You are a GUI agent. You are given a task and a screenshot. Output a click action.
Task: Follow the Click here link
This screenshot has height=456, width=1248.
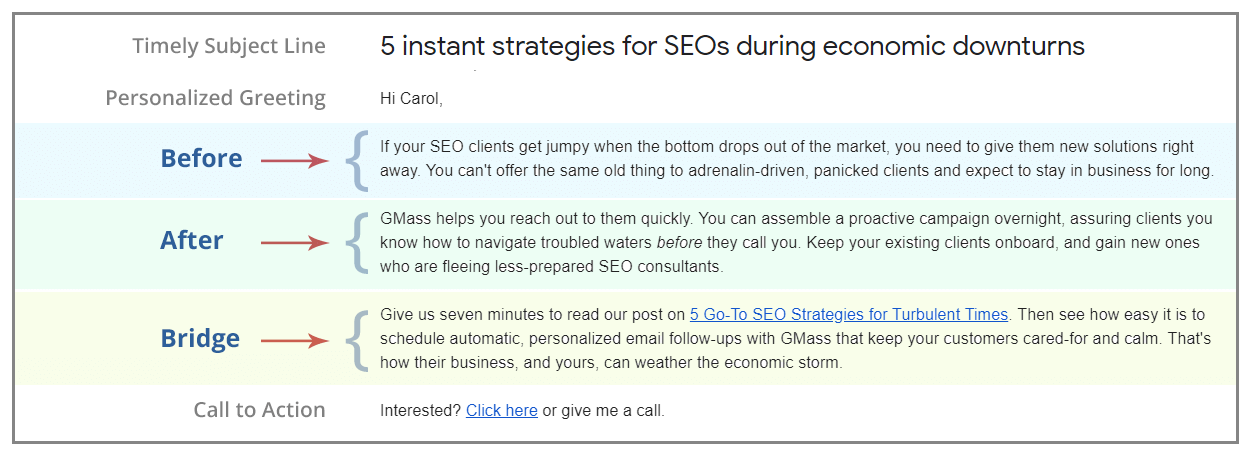(502, 411)
